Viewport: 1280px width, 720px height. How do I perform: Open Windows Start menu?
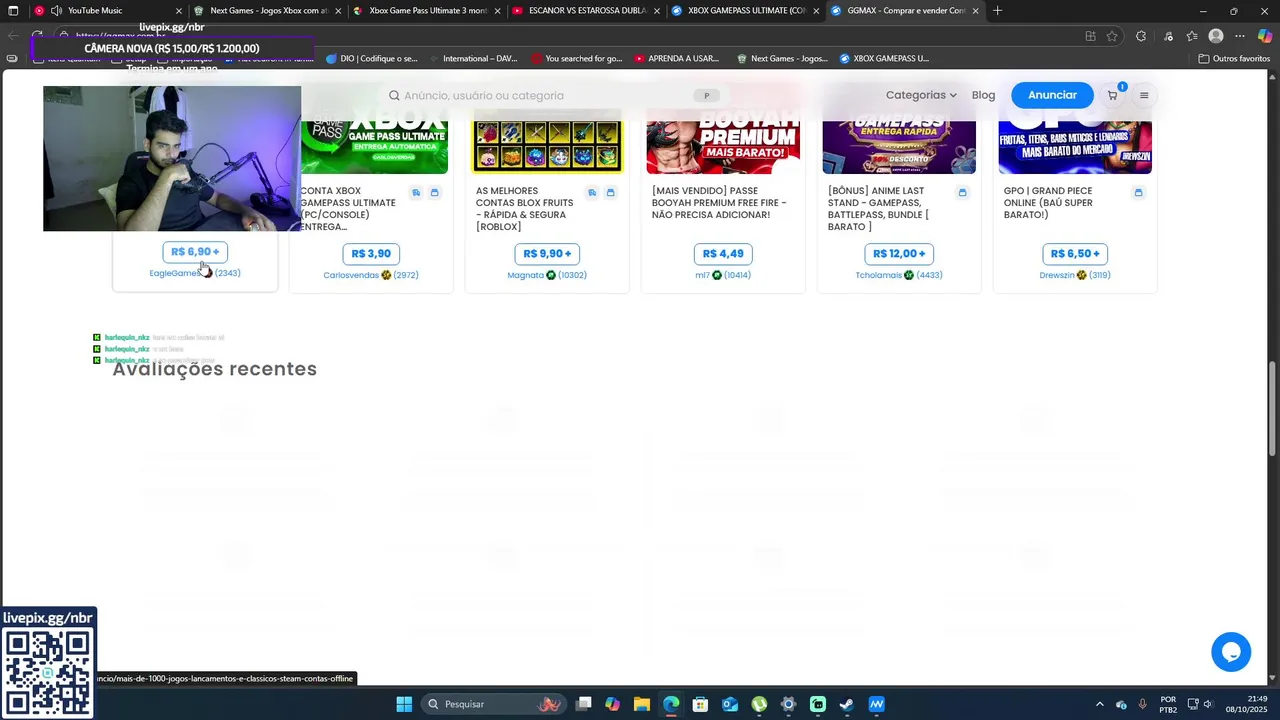[404, 704]
